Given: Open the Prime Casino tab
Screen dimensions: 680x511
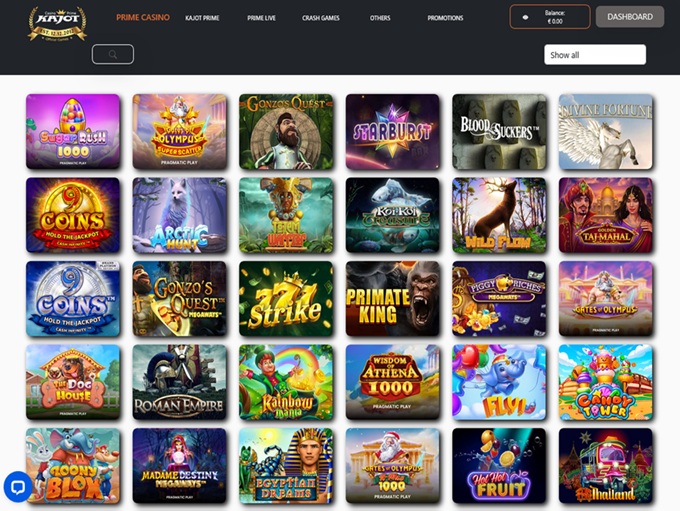Looking at the screenshot, I should 143,17.
